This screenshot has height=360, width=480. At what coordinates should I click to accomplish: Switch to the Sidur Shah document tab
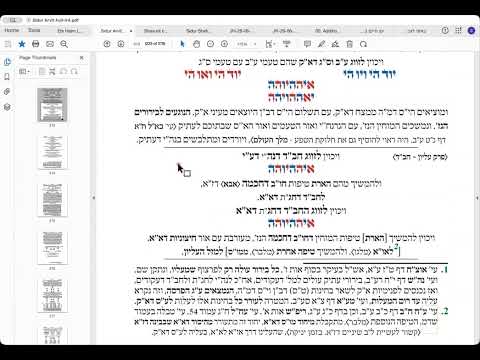click(198, 31)
